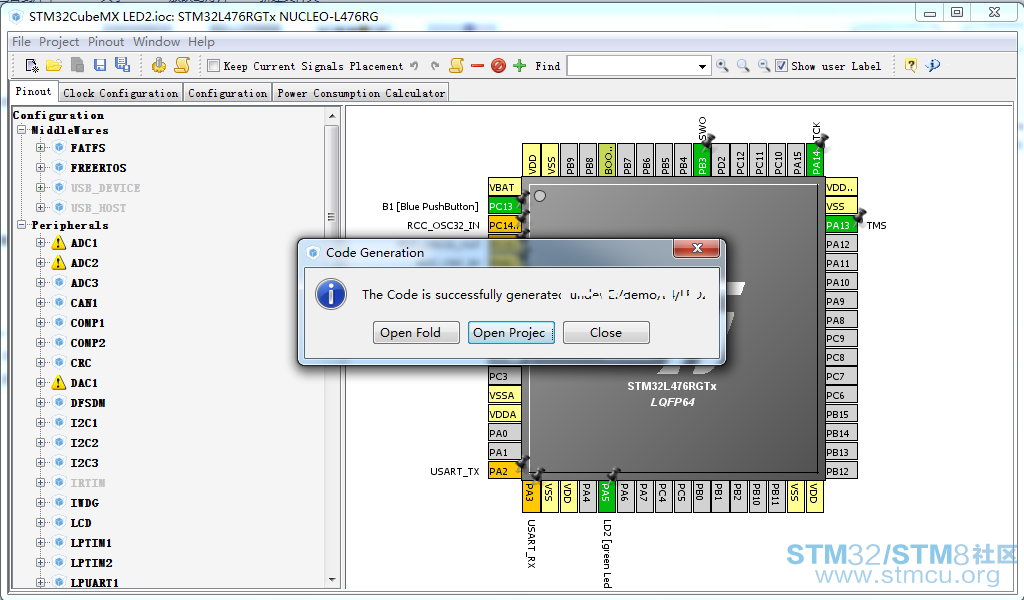
Task: Expand the LCD node
Action: point(40,523)
